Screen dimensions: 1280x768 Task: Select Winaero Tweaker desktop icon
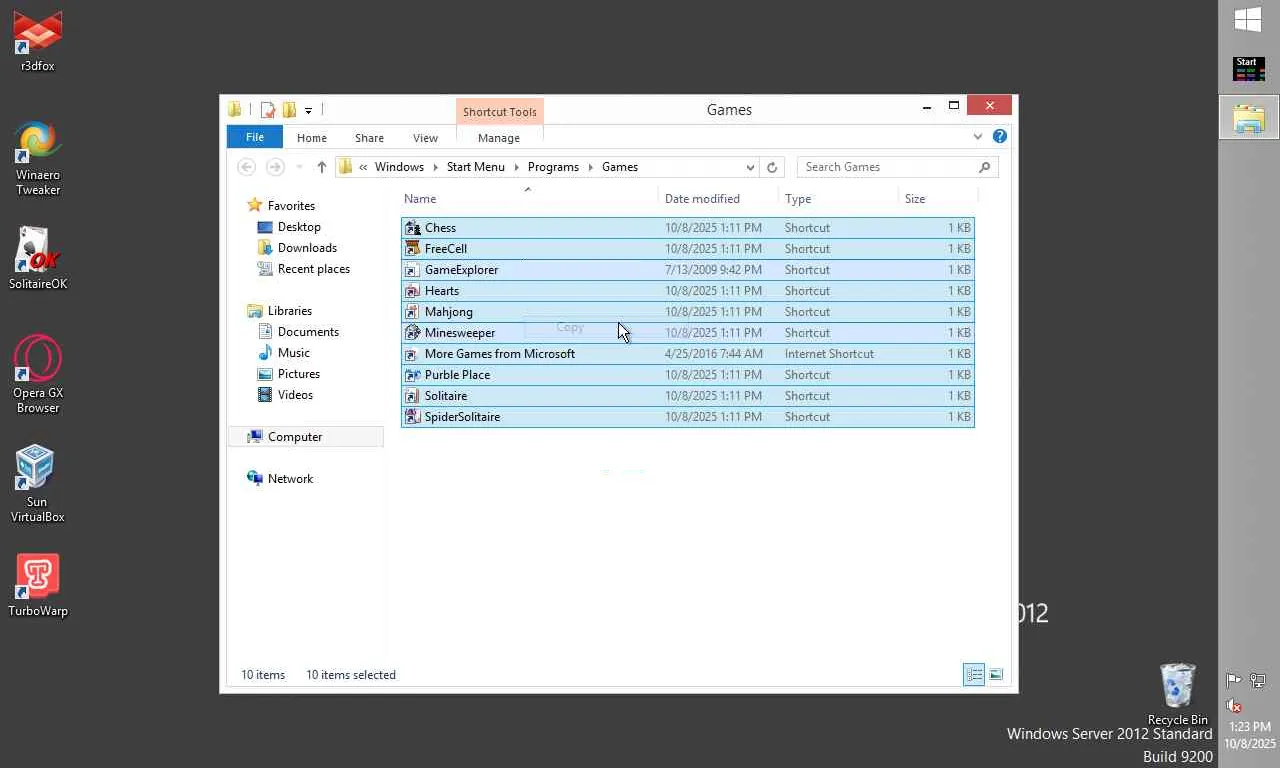[38, 158]
